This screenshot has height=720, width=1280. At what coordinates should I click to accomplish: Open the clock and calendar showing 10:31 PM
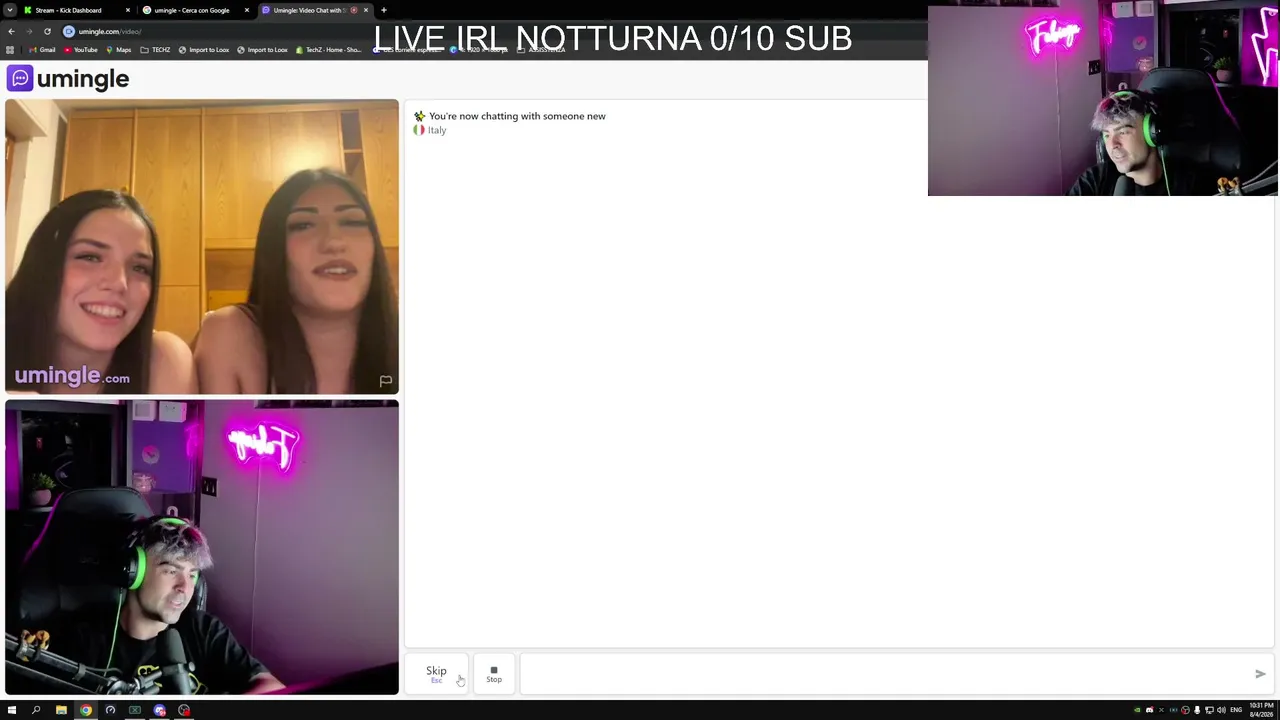click(x=1261, y=710)
